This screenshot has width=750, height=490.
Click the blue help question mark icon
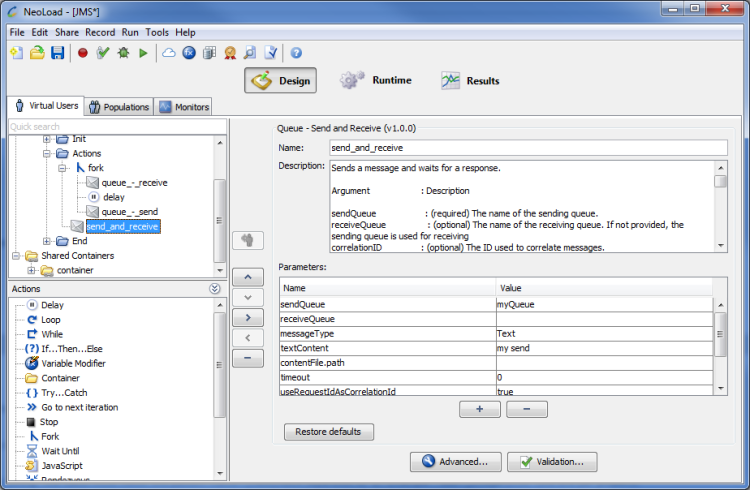point(296,52)
